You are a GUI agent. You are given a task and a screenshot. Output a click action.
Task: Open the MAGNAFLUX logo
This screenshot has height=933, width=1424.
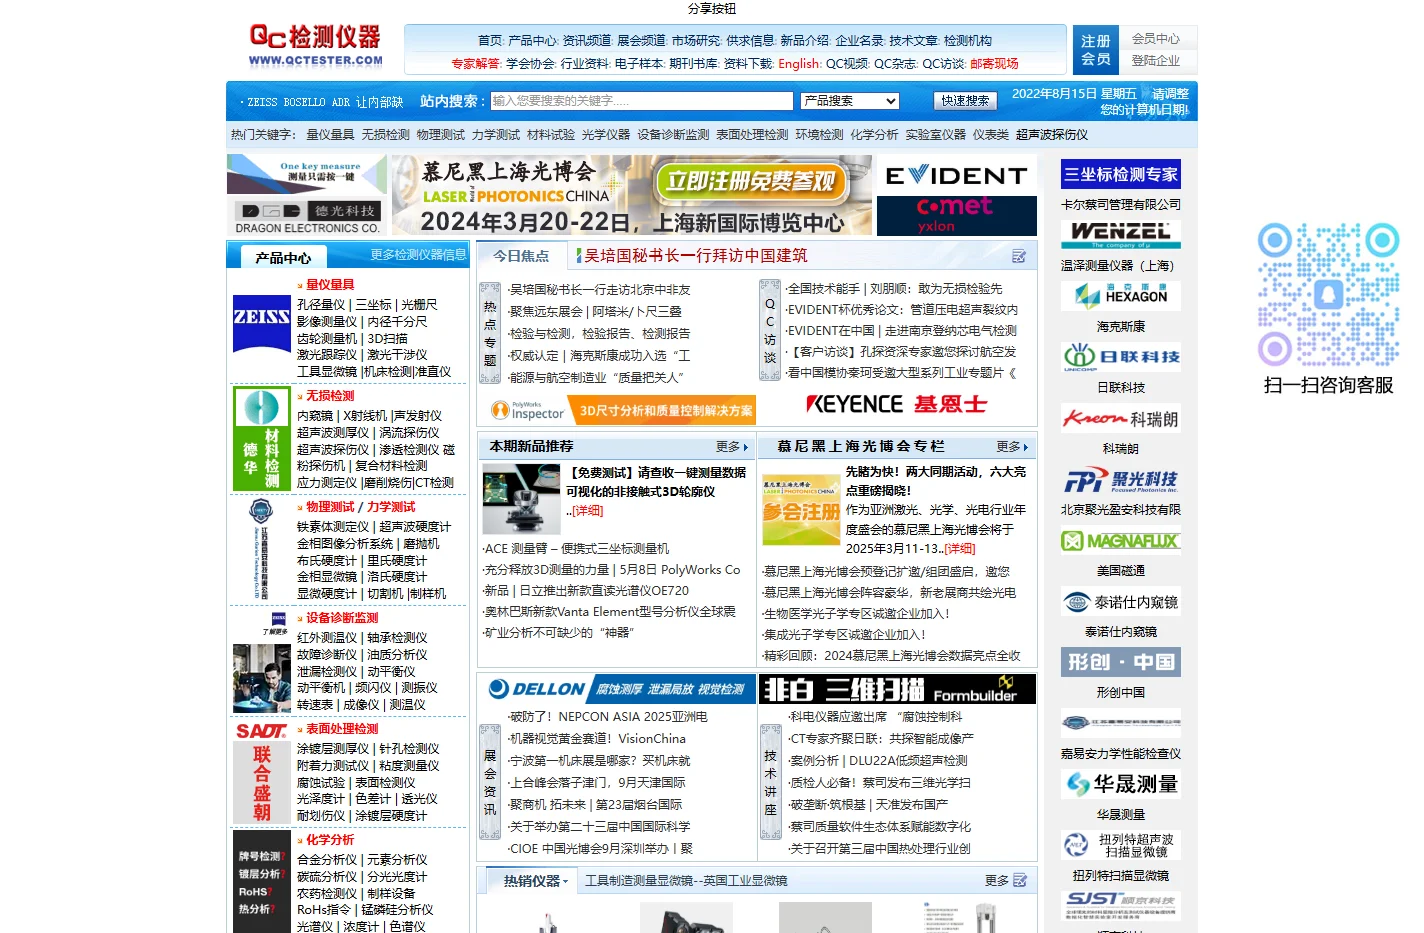pyautogui.click(x=1120, y=541)
